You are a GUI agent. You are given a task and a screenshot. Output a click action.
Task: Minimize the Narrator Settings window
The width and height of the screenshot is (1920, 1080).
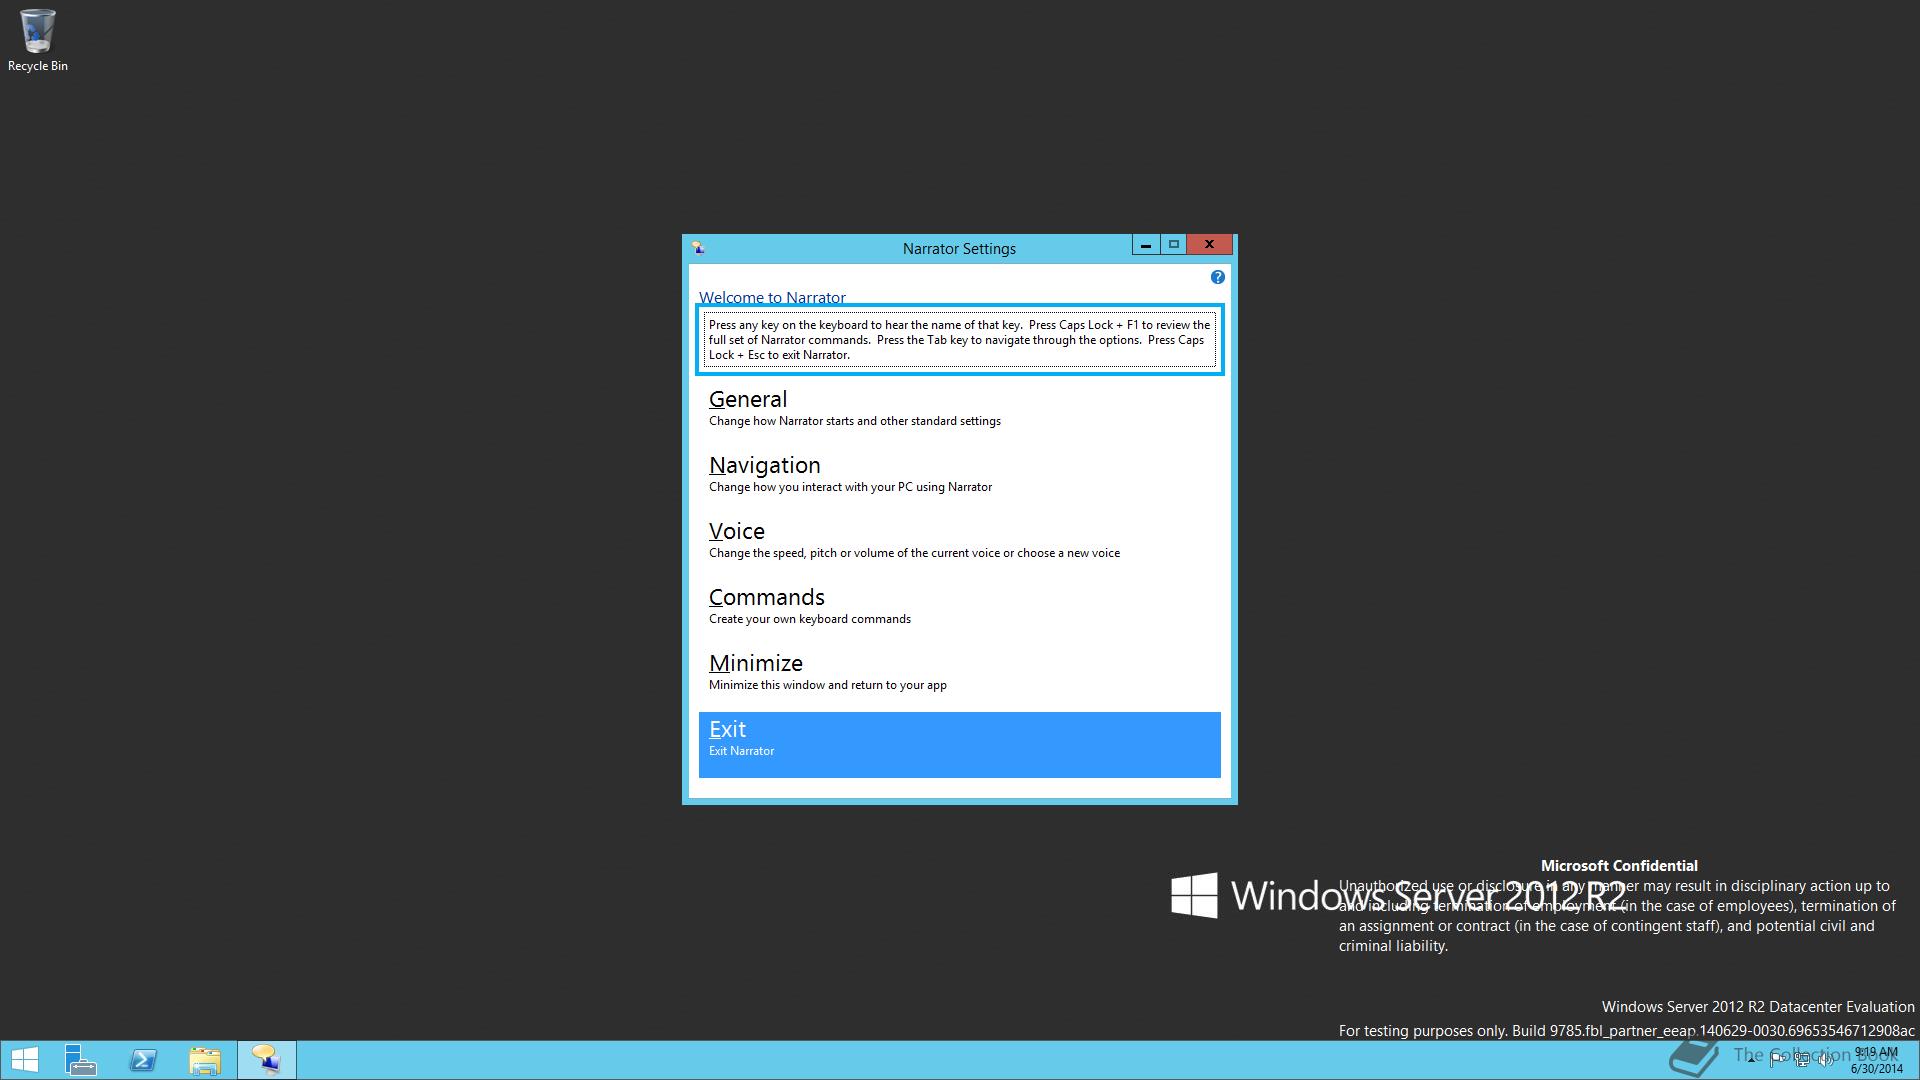coord(1146,245)
